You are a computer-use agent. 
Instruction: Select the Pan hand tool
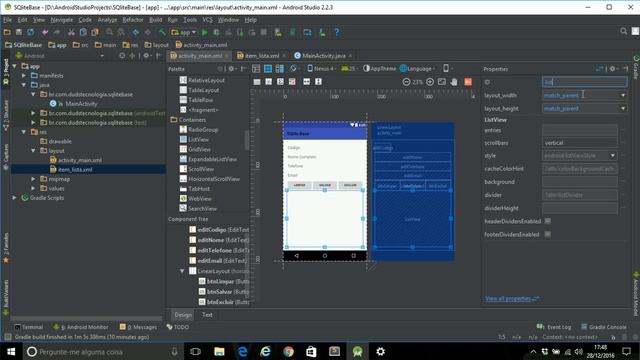(454, 82)
